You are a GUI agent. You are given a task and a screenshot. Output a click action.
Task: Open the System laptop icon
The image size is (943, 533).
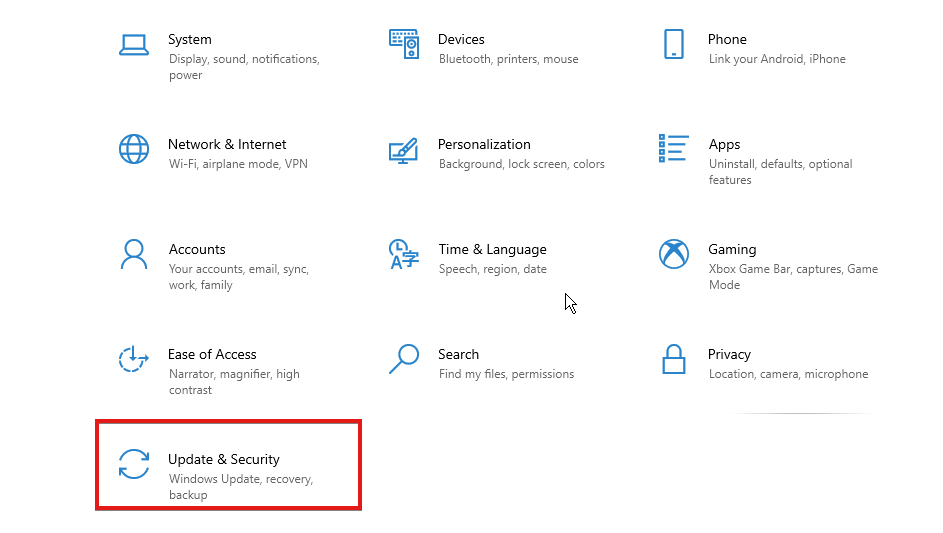coord(134,45)
